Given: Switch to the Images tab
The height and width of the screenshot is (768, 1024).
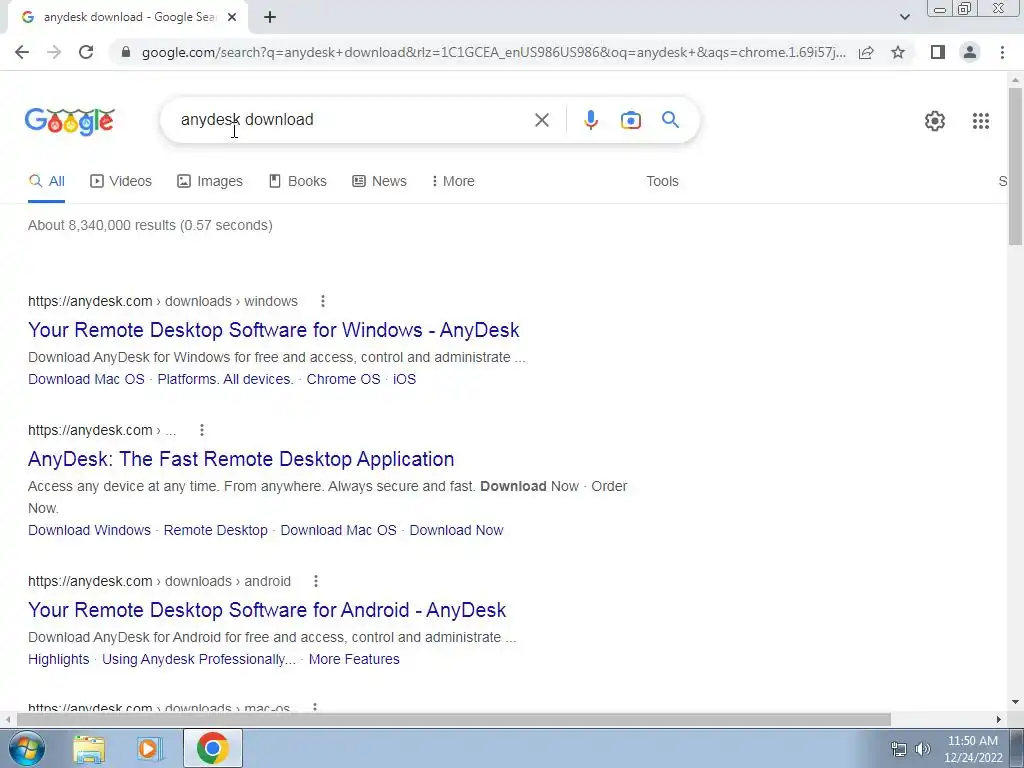Looking at the screenshot, I should [x=210, y=182].
